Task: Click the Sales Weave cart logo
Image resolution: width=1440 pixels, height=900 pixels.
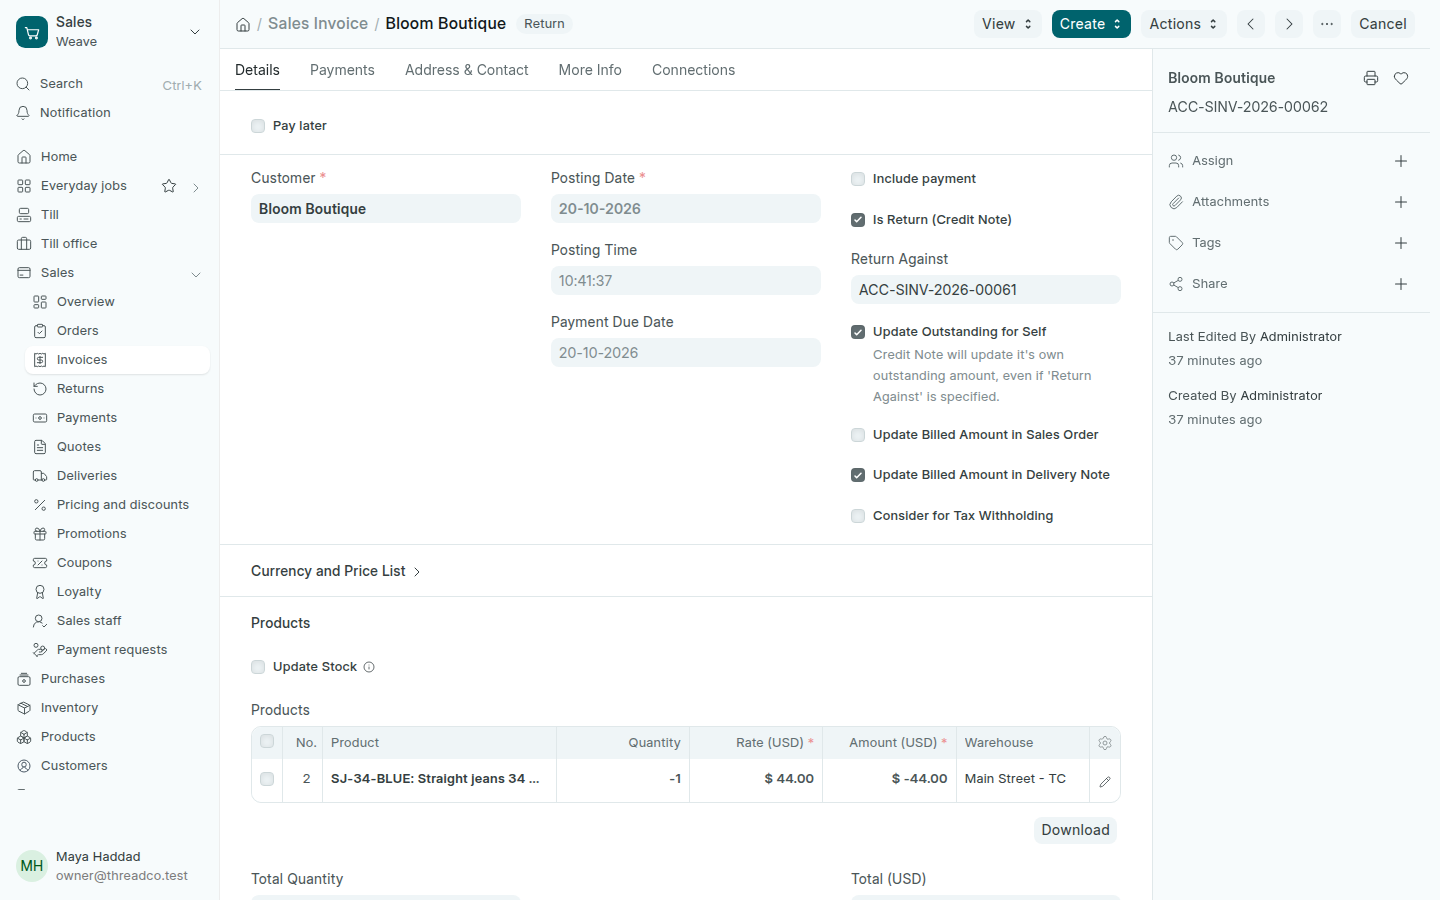Action: 32,32
